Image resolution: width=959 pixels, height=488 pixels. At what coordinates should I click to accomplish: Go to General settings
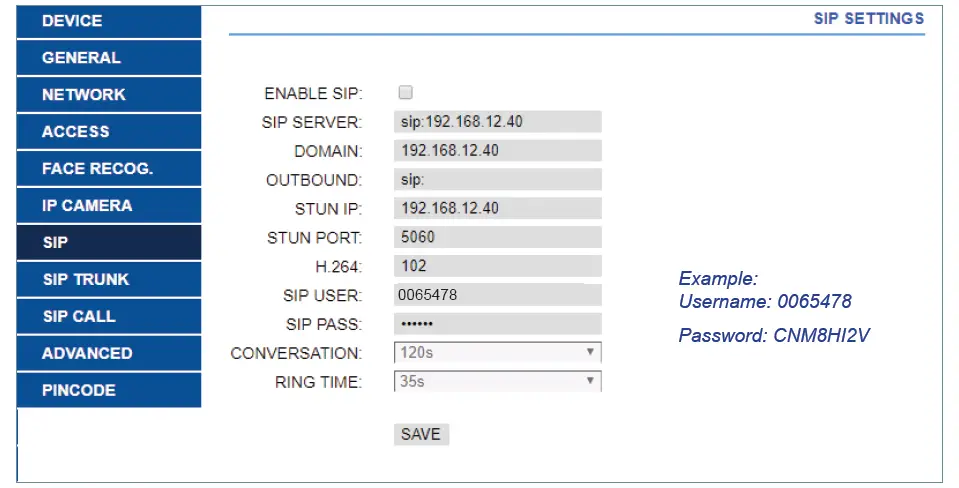click(108, 58)
